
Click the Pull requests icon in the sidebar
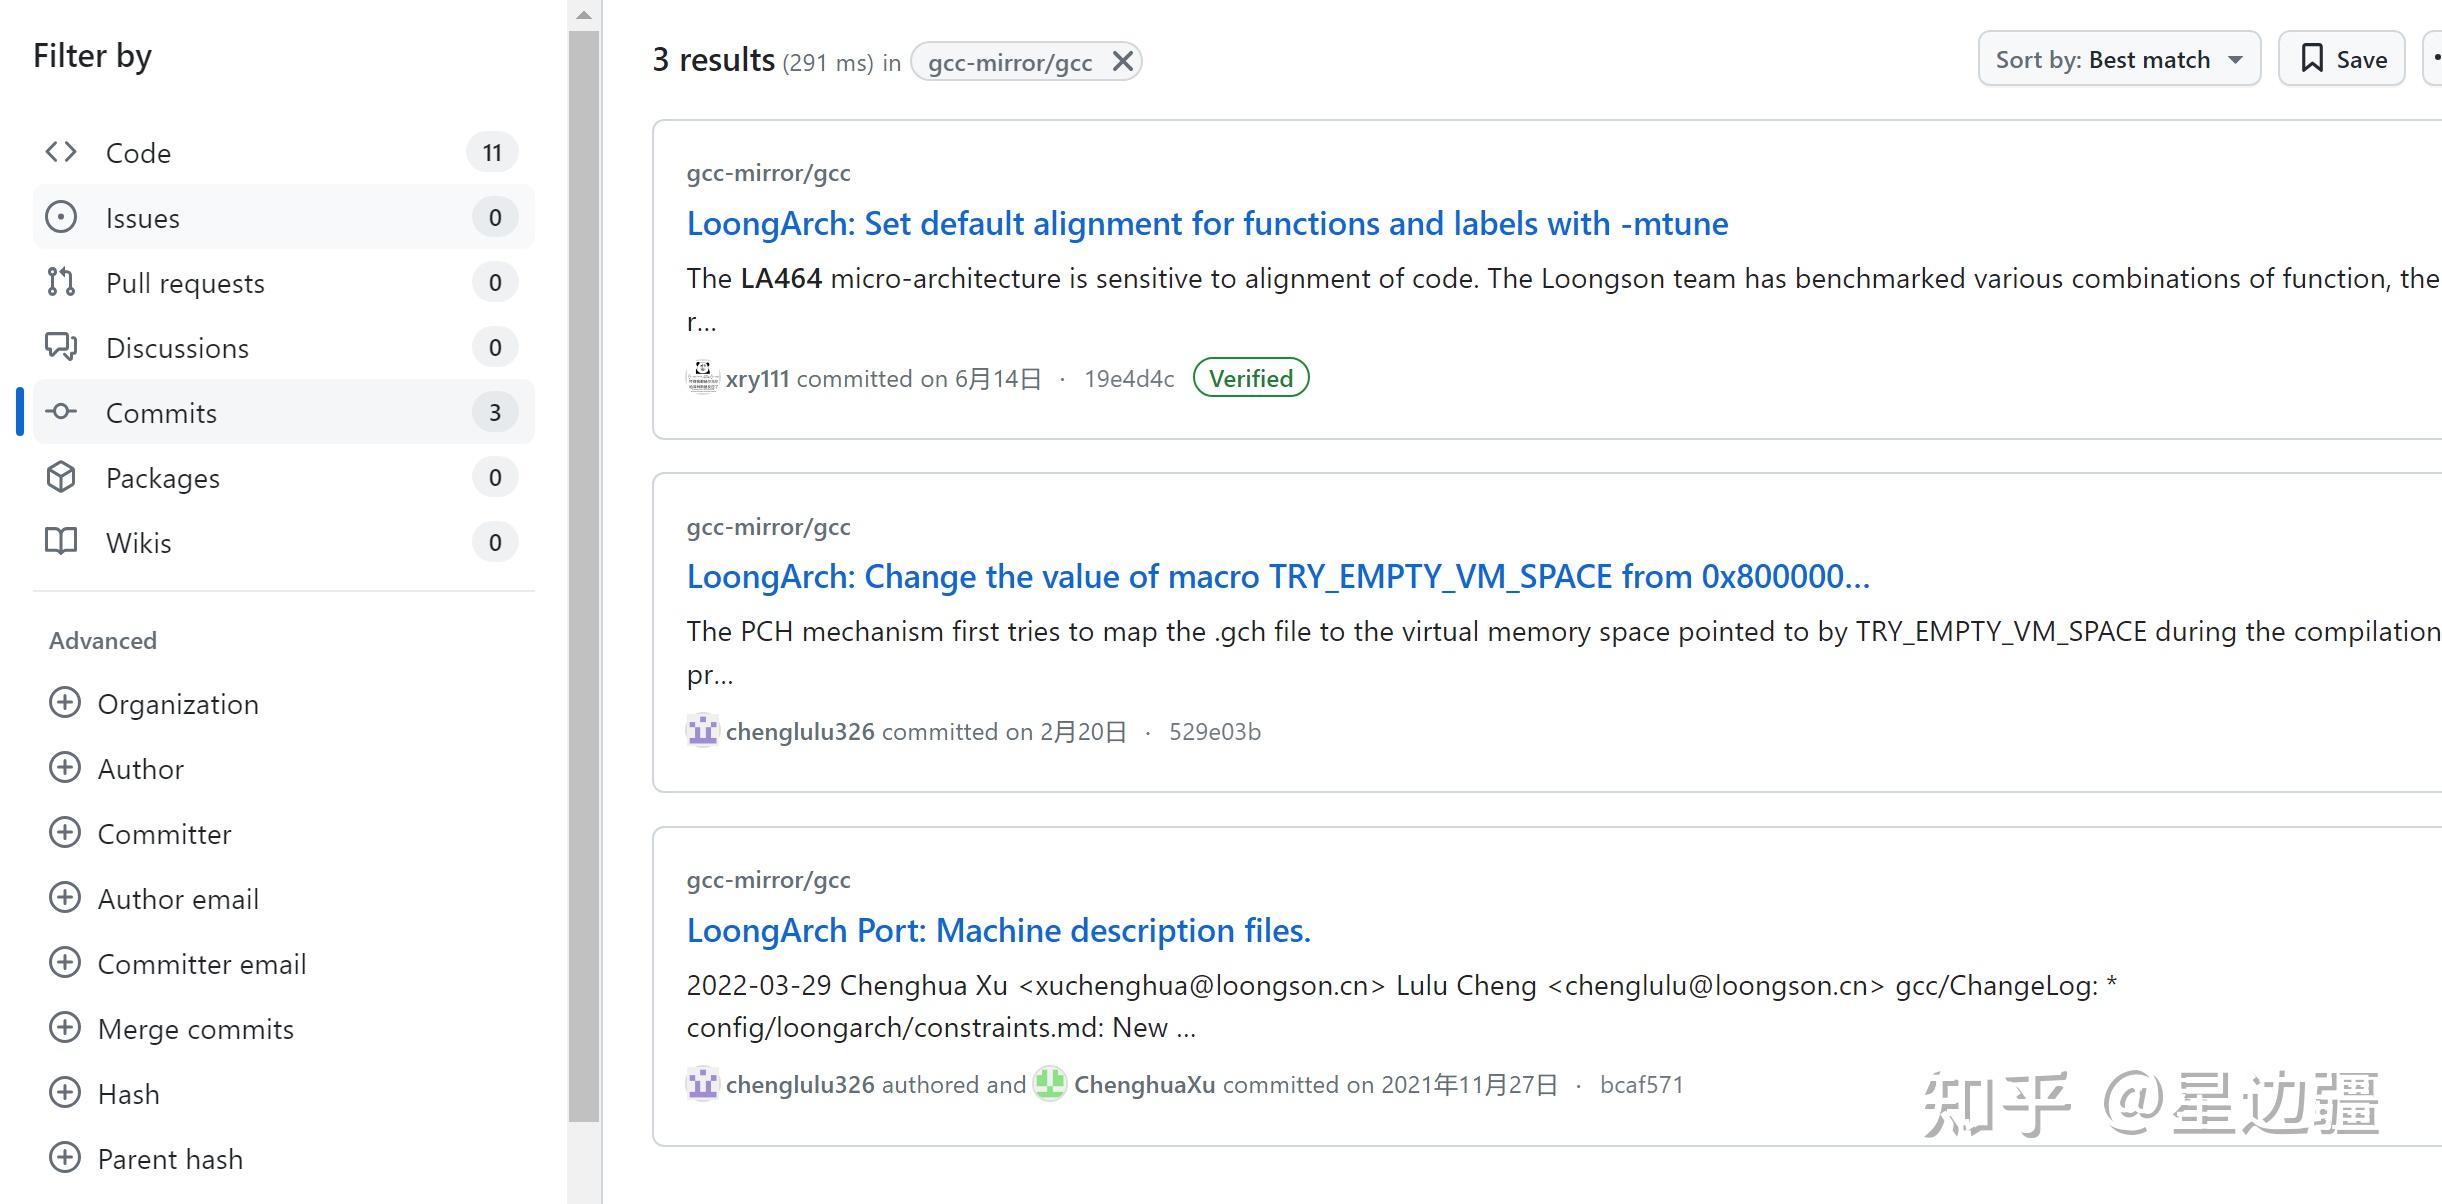pos(61,283)
